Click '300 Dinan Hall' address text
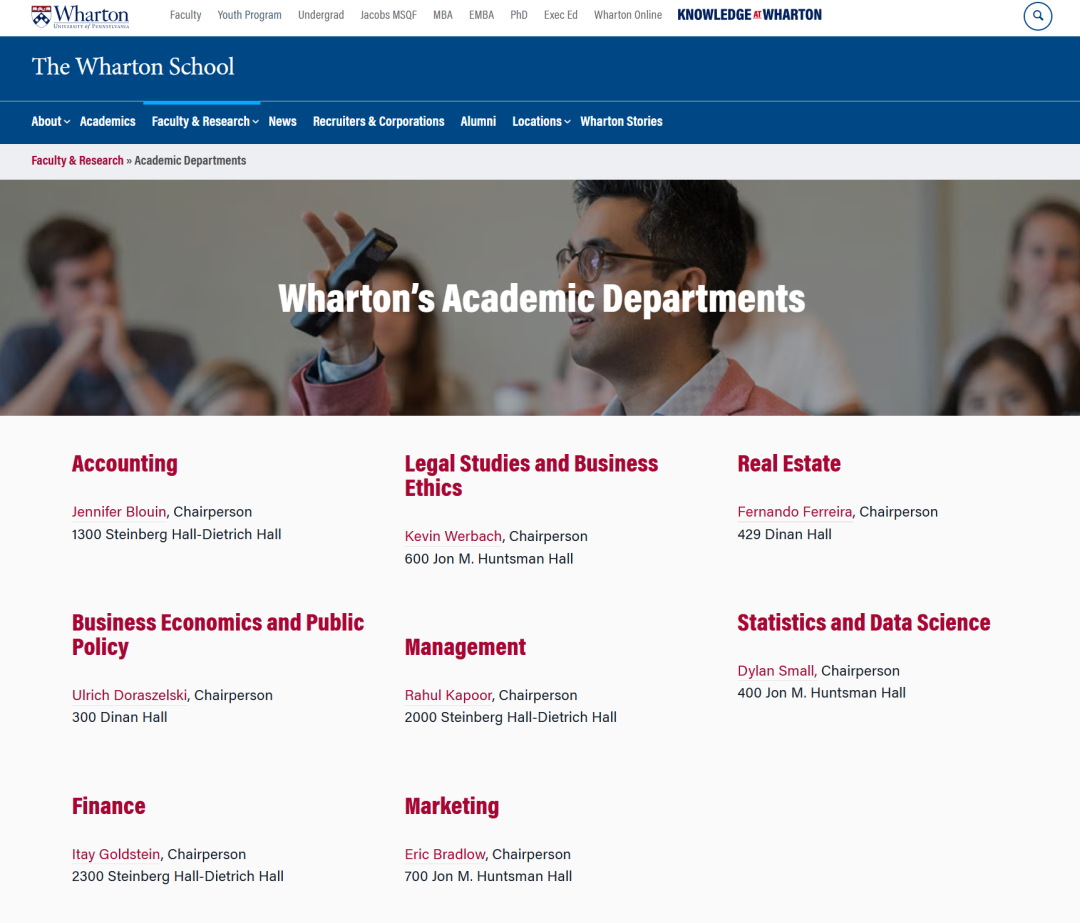1080x923 pixels. 120,718
